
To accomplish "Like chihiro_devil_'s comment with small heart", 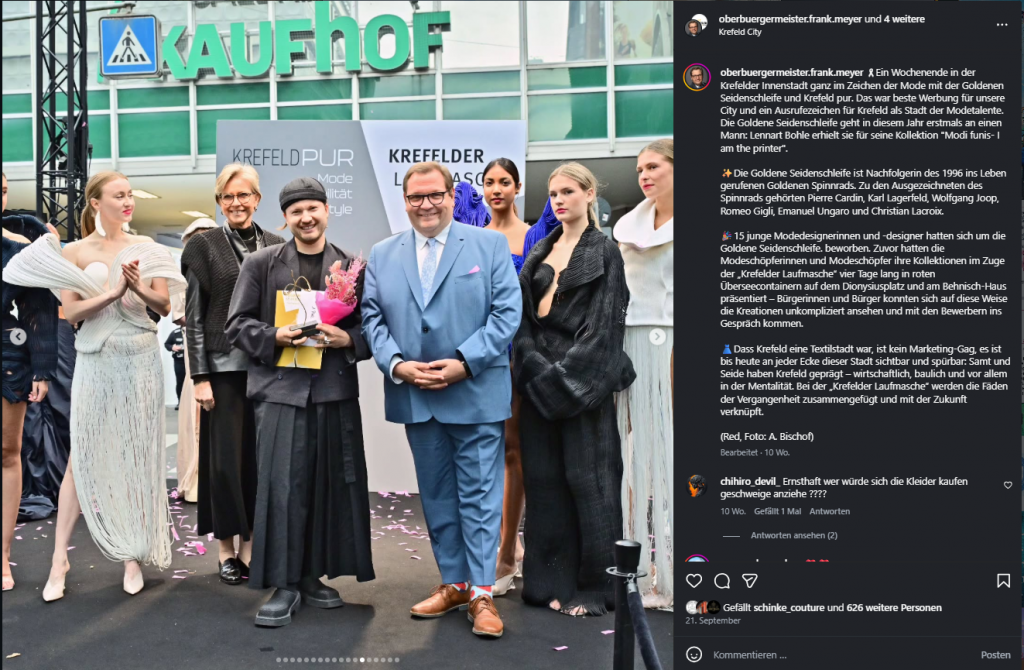I will tap(1008, 485).
